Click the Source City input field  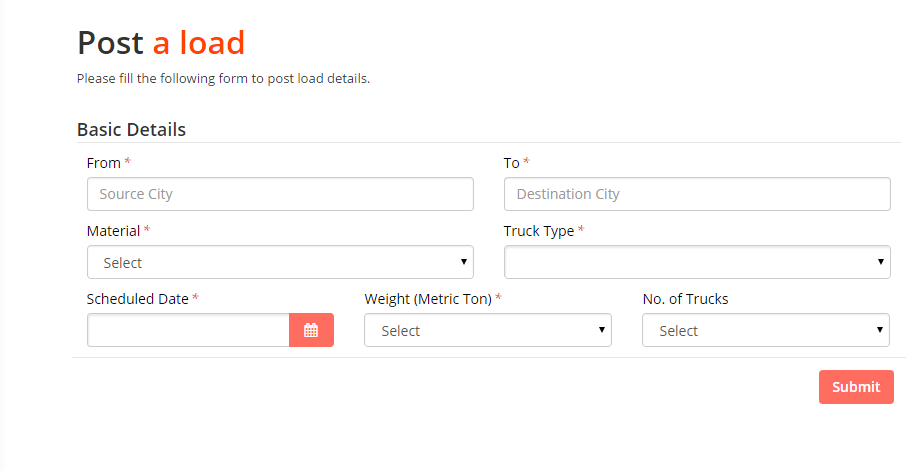click(x=280, y=194)
